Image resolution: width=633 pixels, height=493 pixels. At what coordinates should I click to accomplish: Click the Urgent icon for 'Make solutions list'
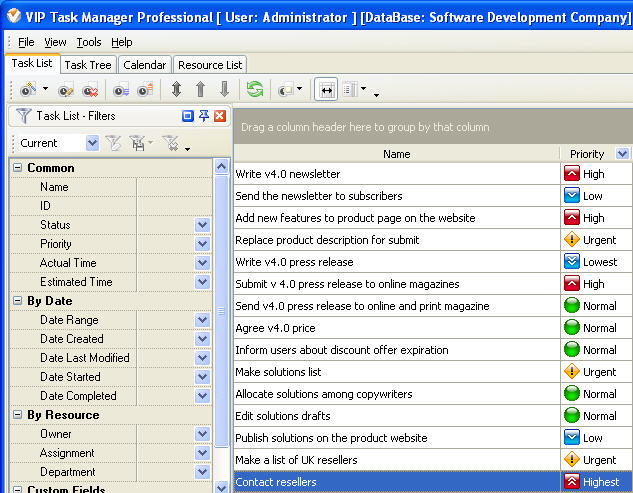tap(572, 371)
